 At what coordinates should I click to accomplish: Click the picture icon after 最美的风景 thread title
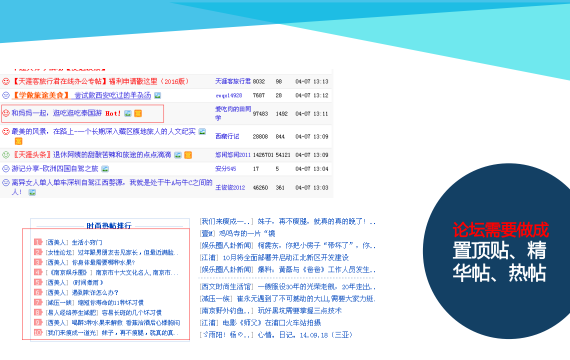click(x=202, y=132)
